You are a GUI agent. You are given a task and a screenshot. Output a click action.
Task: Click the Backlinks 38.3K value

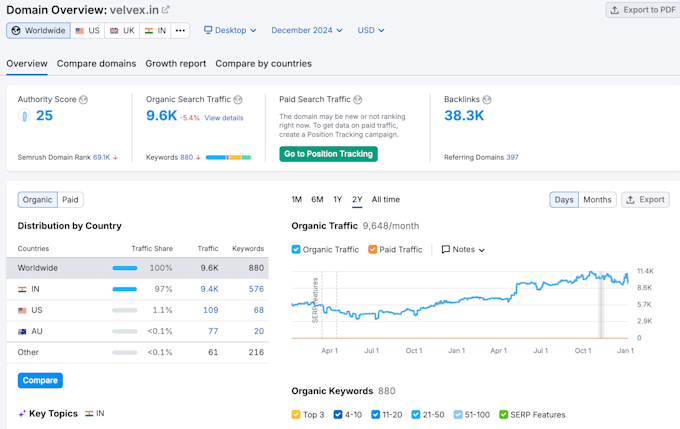tap(464, 116)
